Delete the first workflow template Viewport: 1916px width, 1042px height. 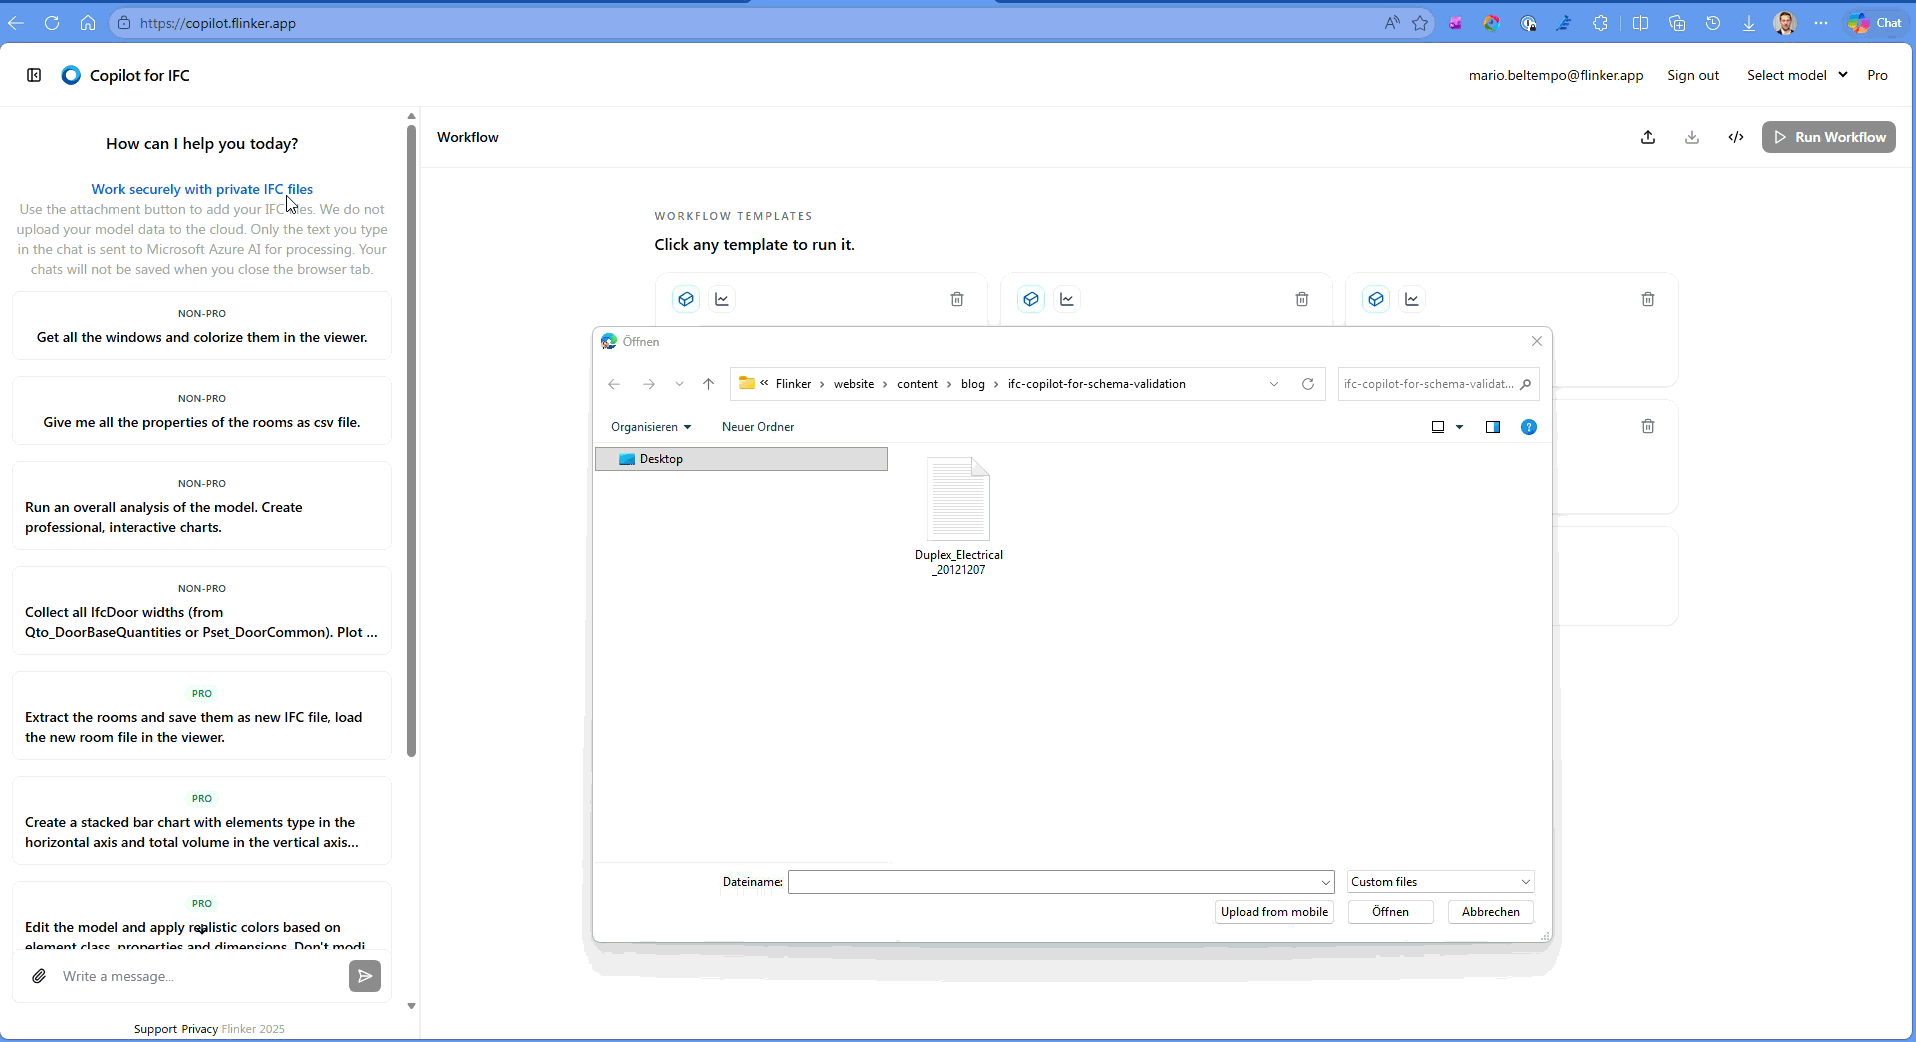(957, 299)
